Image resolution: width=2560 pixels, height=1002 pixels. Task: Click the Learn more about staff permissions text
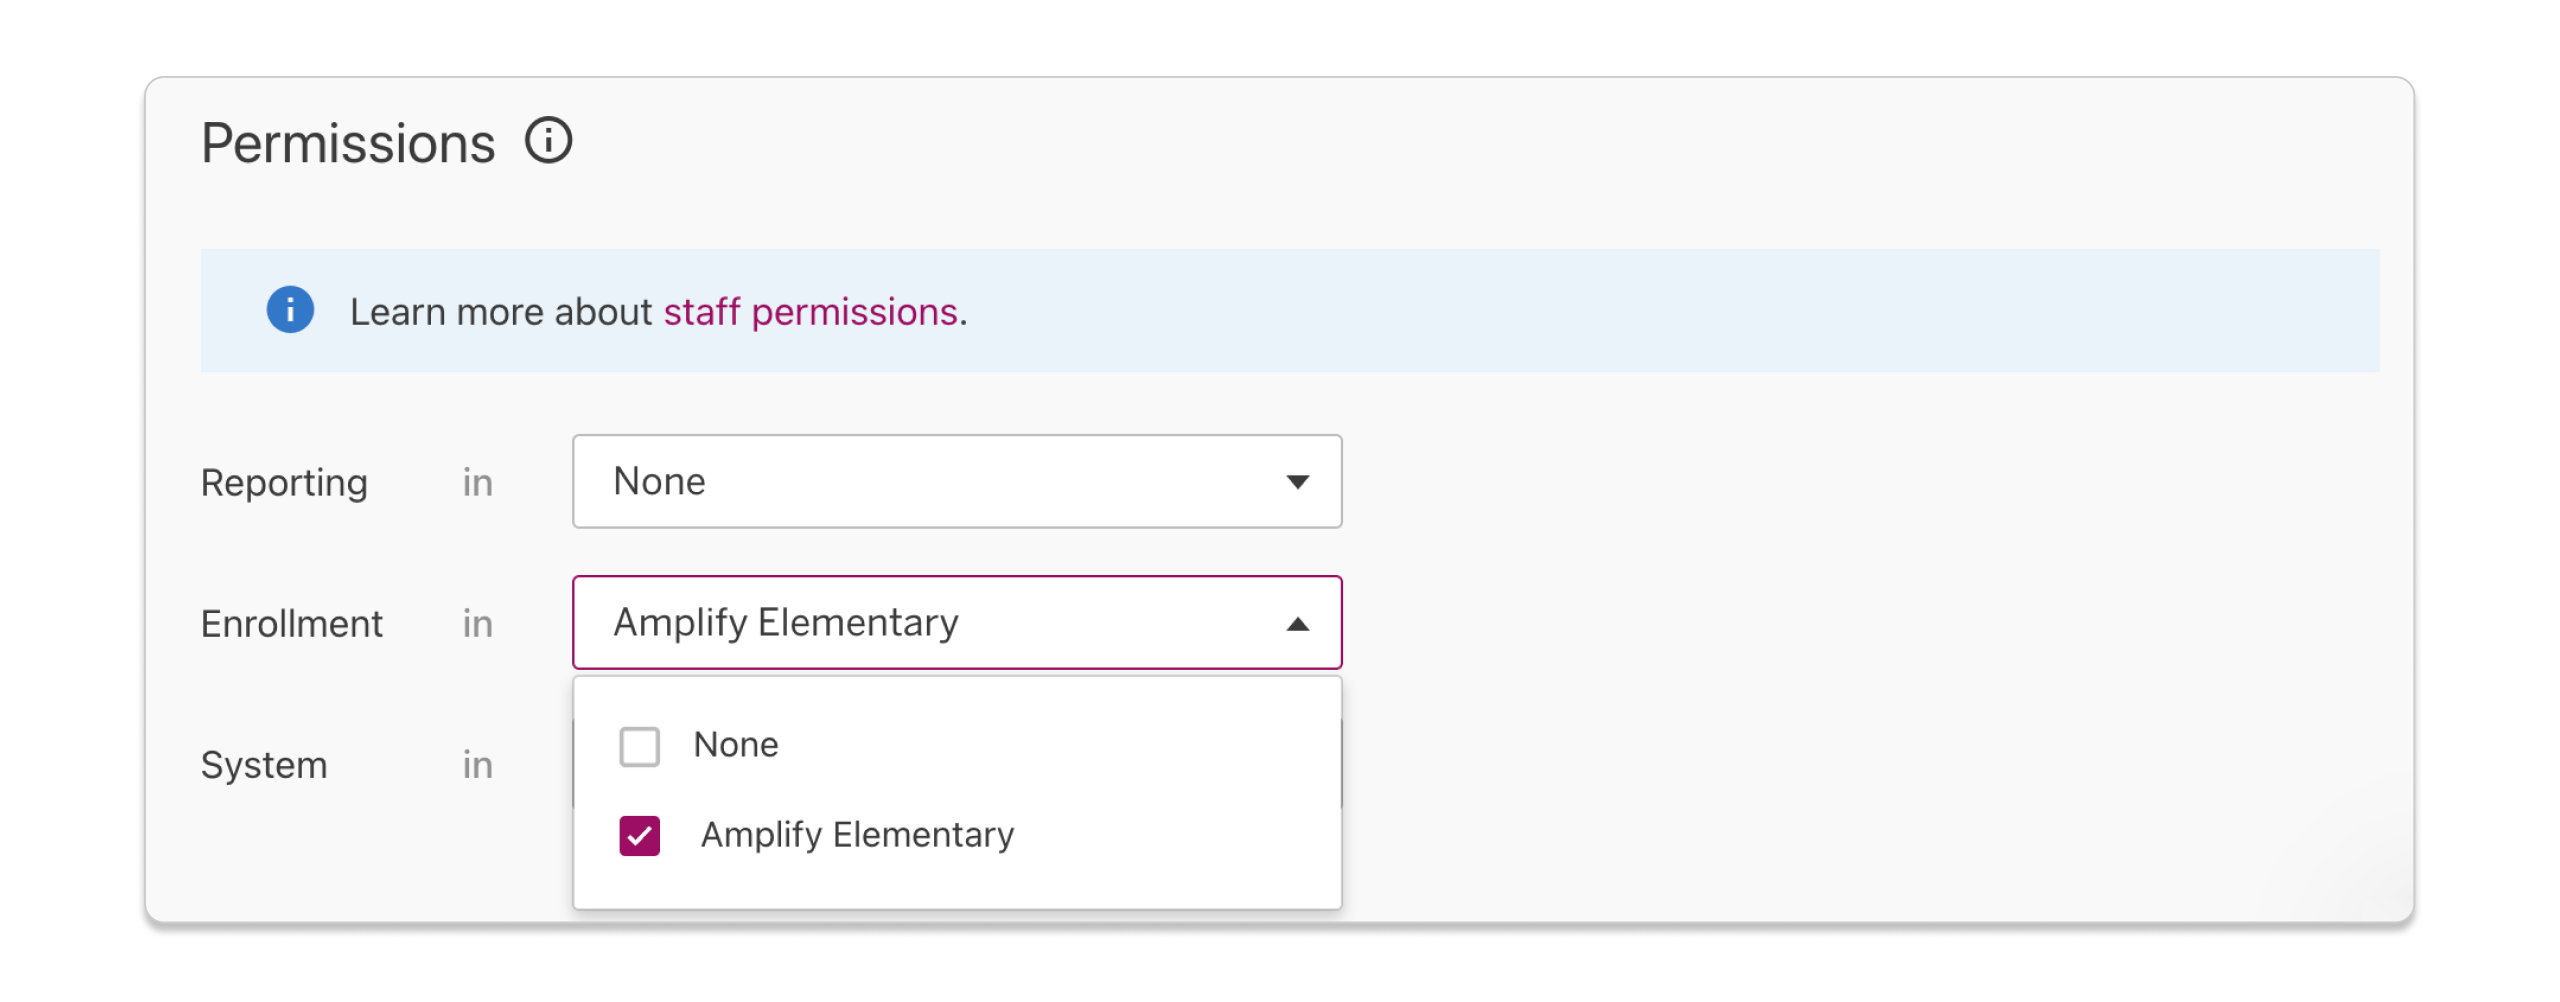[x=656, y=311]
